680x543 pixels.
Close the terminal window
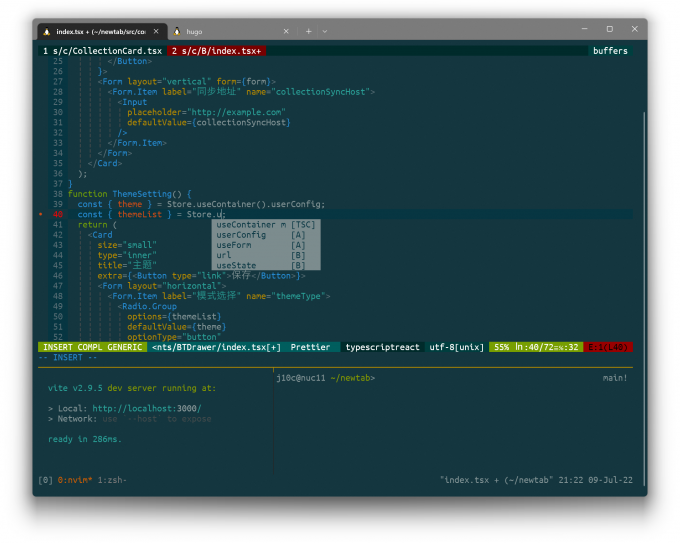(634, 29)
